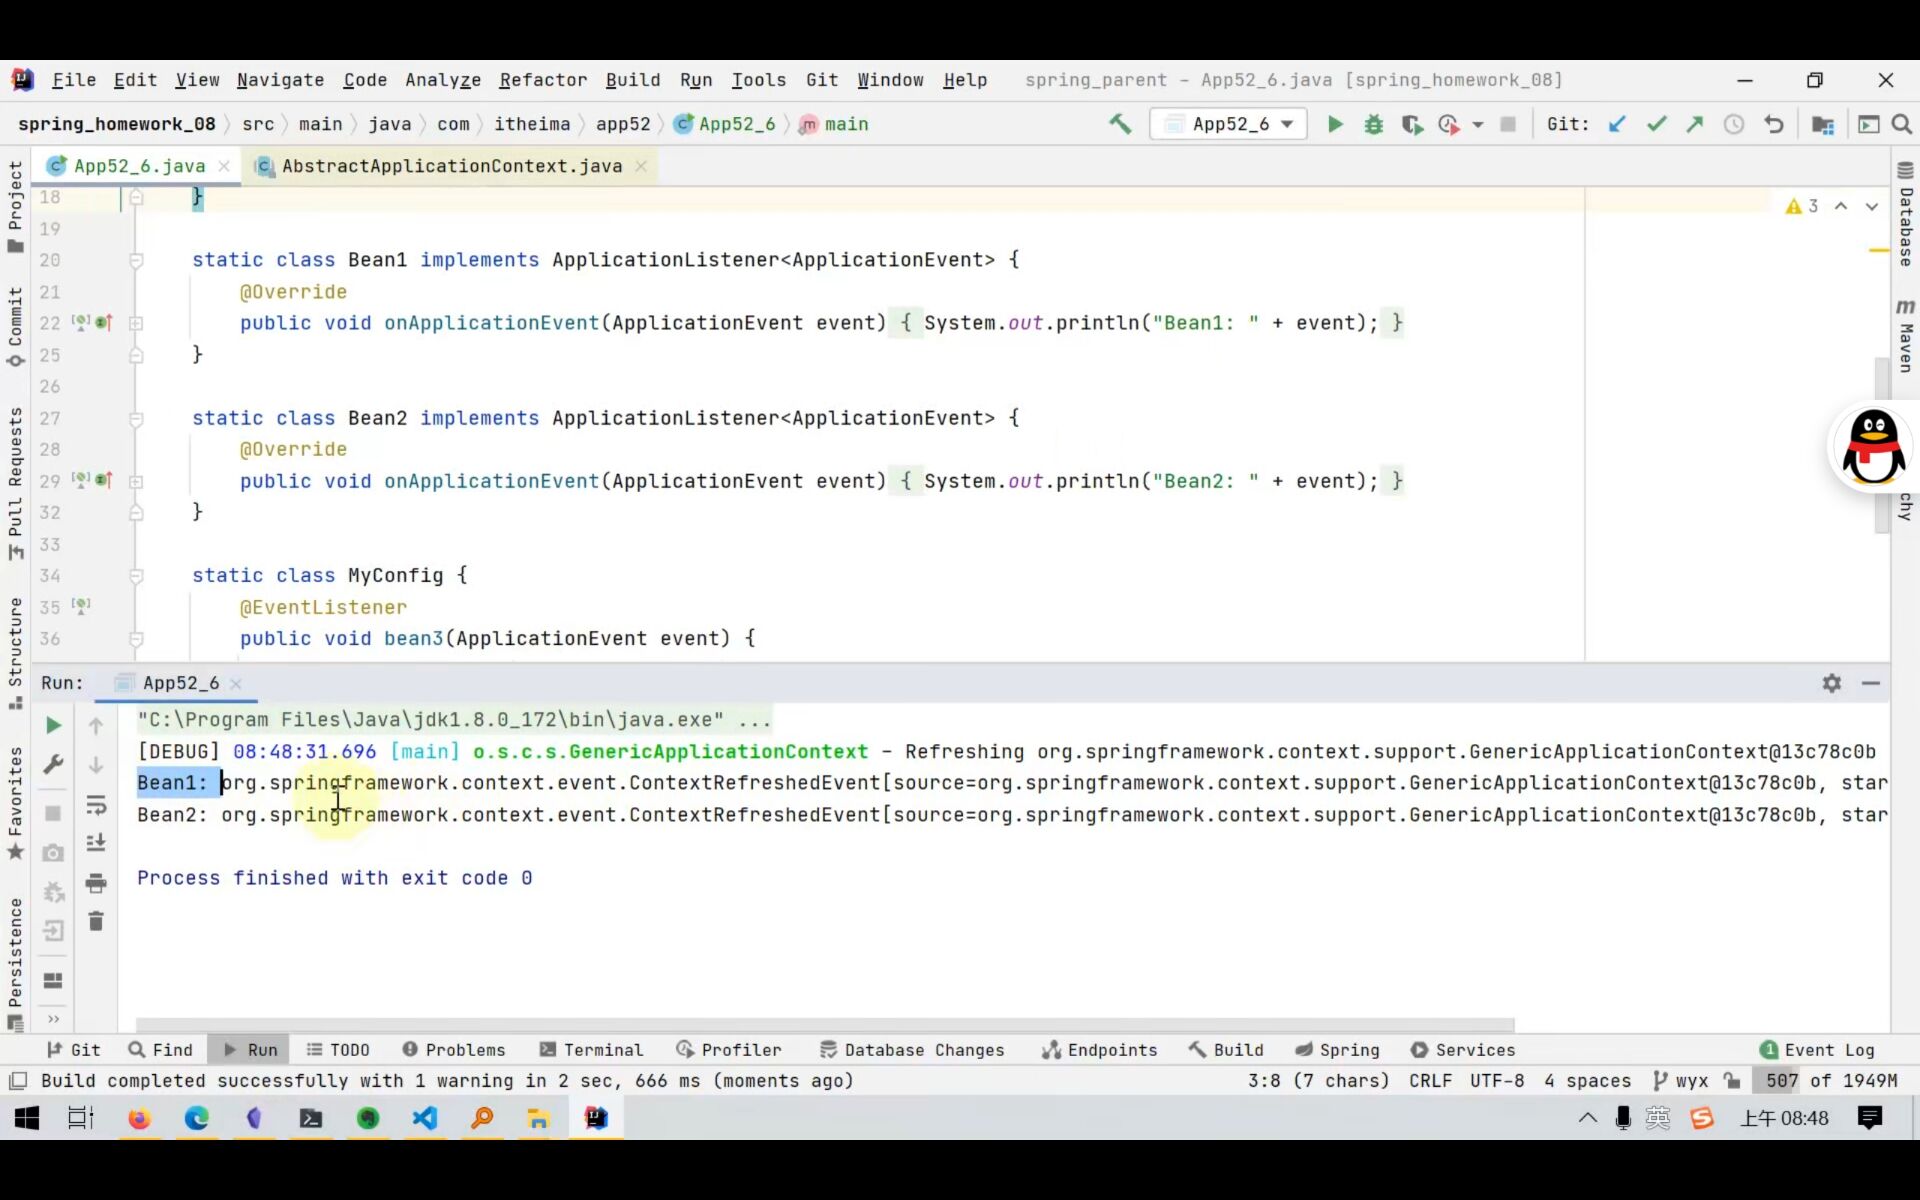Screen dimensions: 1920x1200
Task: Start debugging with the bug icon
Action: coord(1374,124)
